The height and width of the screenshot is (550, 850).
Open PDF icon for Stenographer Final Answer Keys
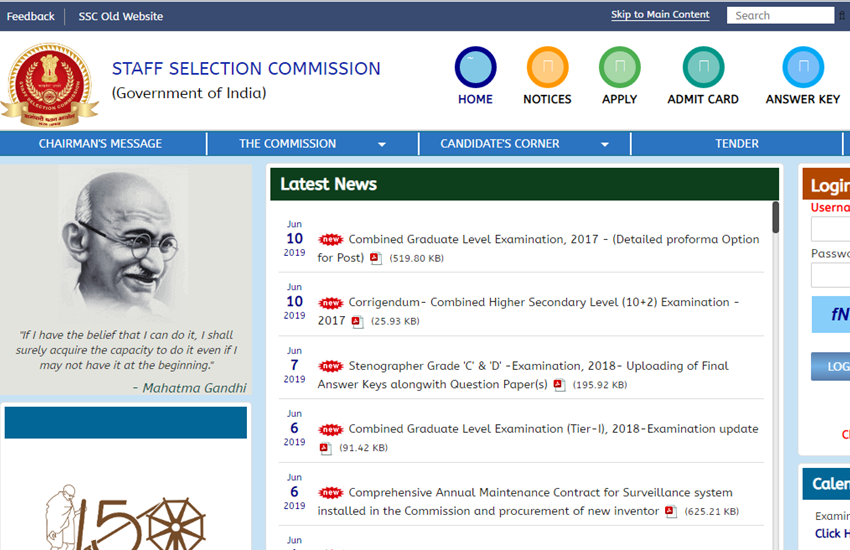coord(559,385)
